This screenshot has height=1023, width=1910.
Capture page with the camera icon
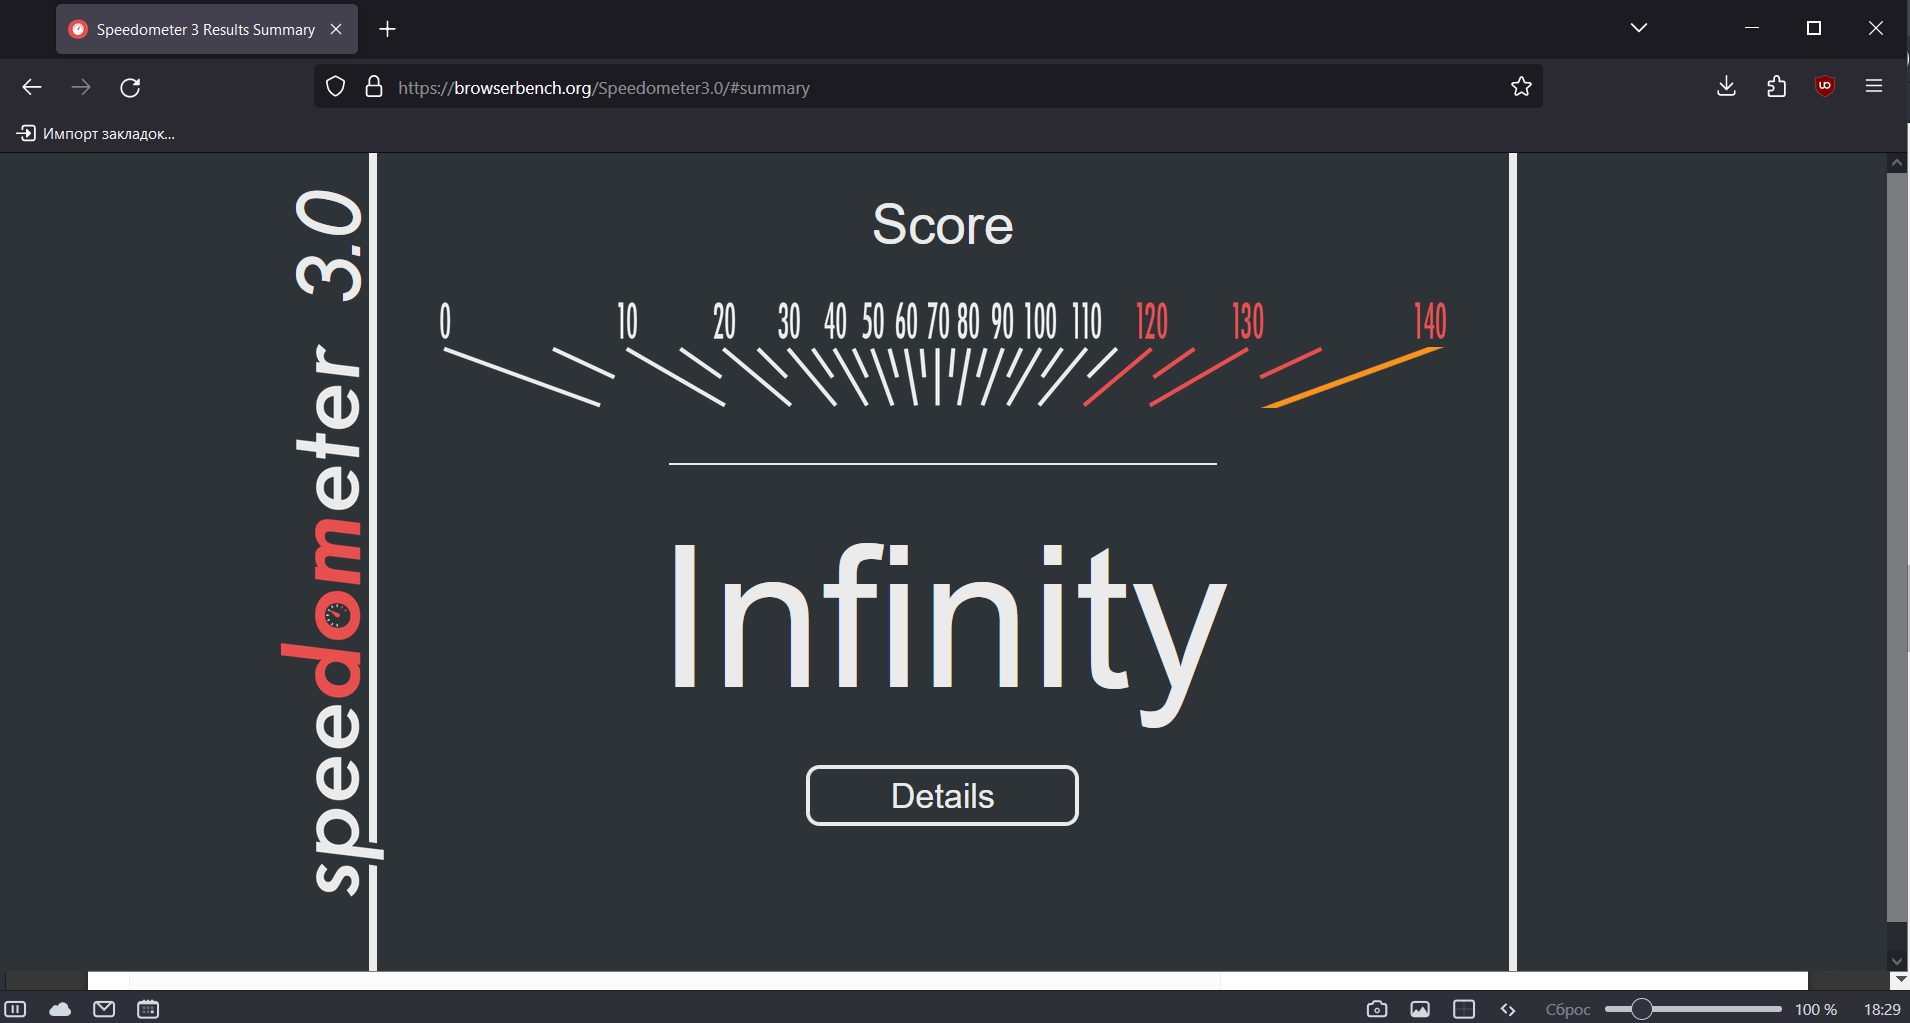click(x=1377, y=1009)
